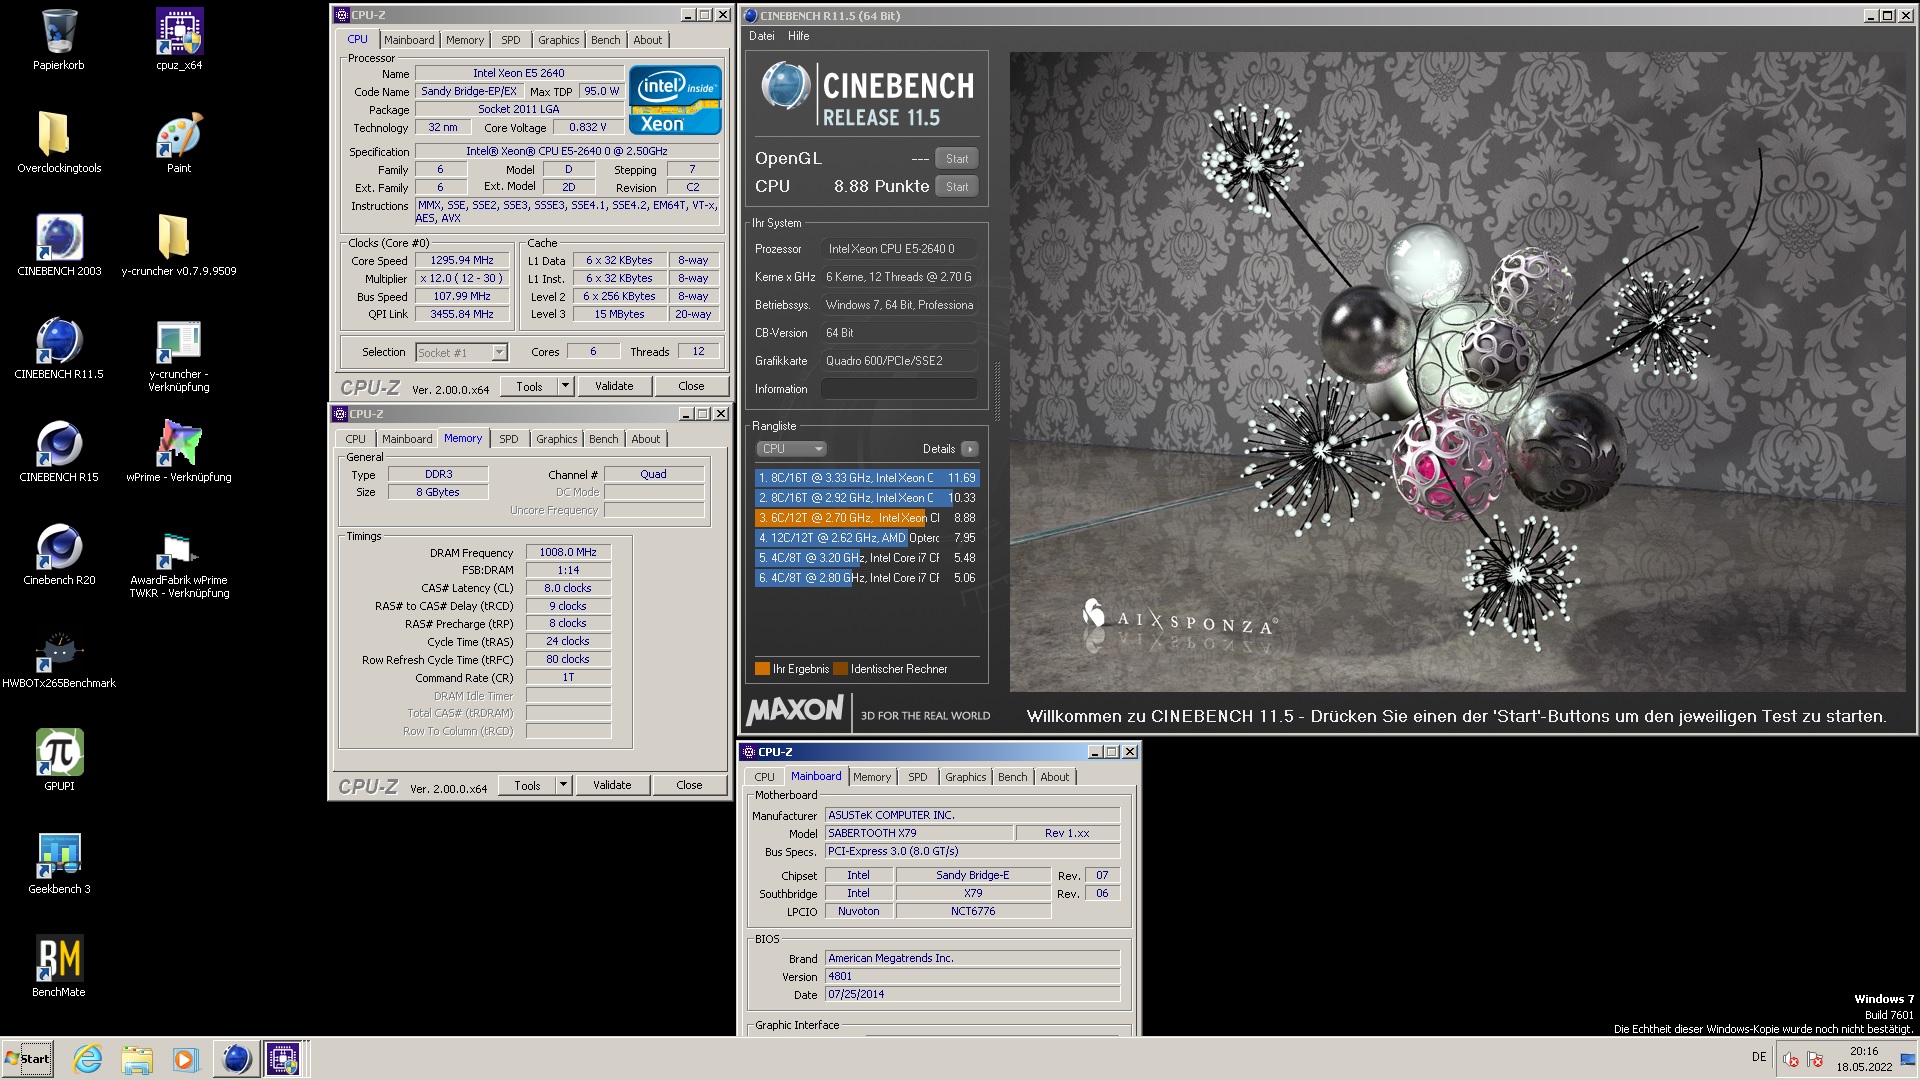Open the Papierkorb desktop icon
This screenshot has width=1920, height=1080.
click(x=59, y=40)
